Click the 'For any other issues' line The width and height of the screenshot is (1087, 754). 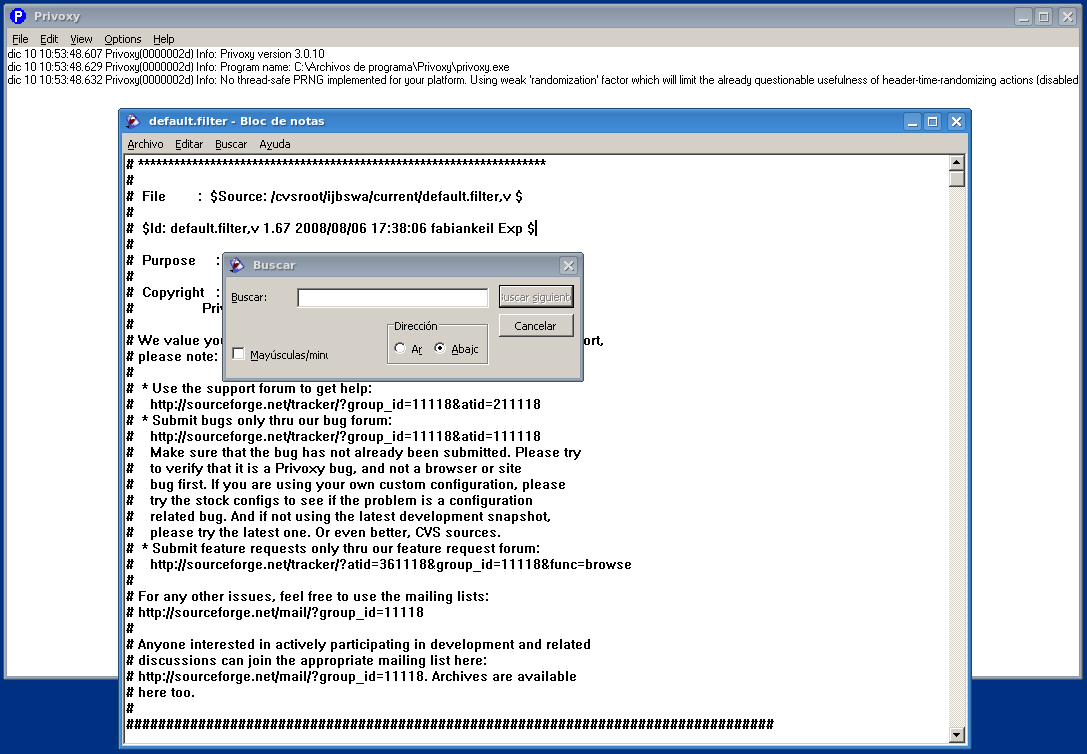(308, 597)
